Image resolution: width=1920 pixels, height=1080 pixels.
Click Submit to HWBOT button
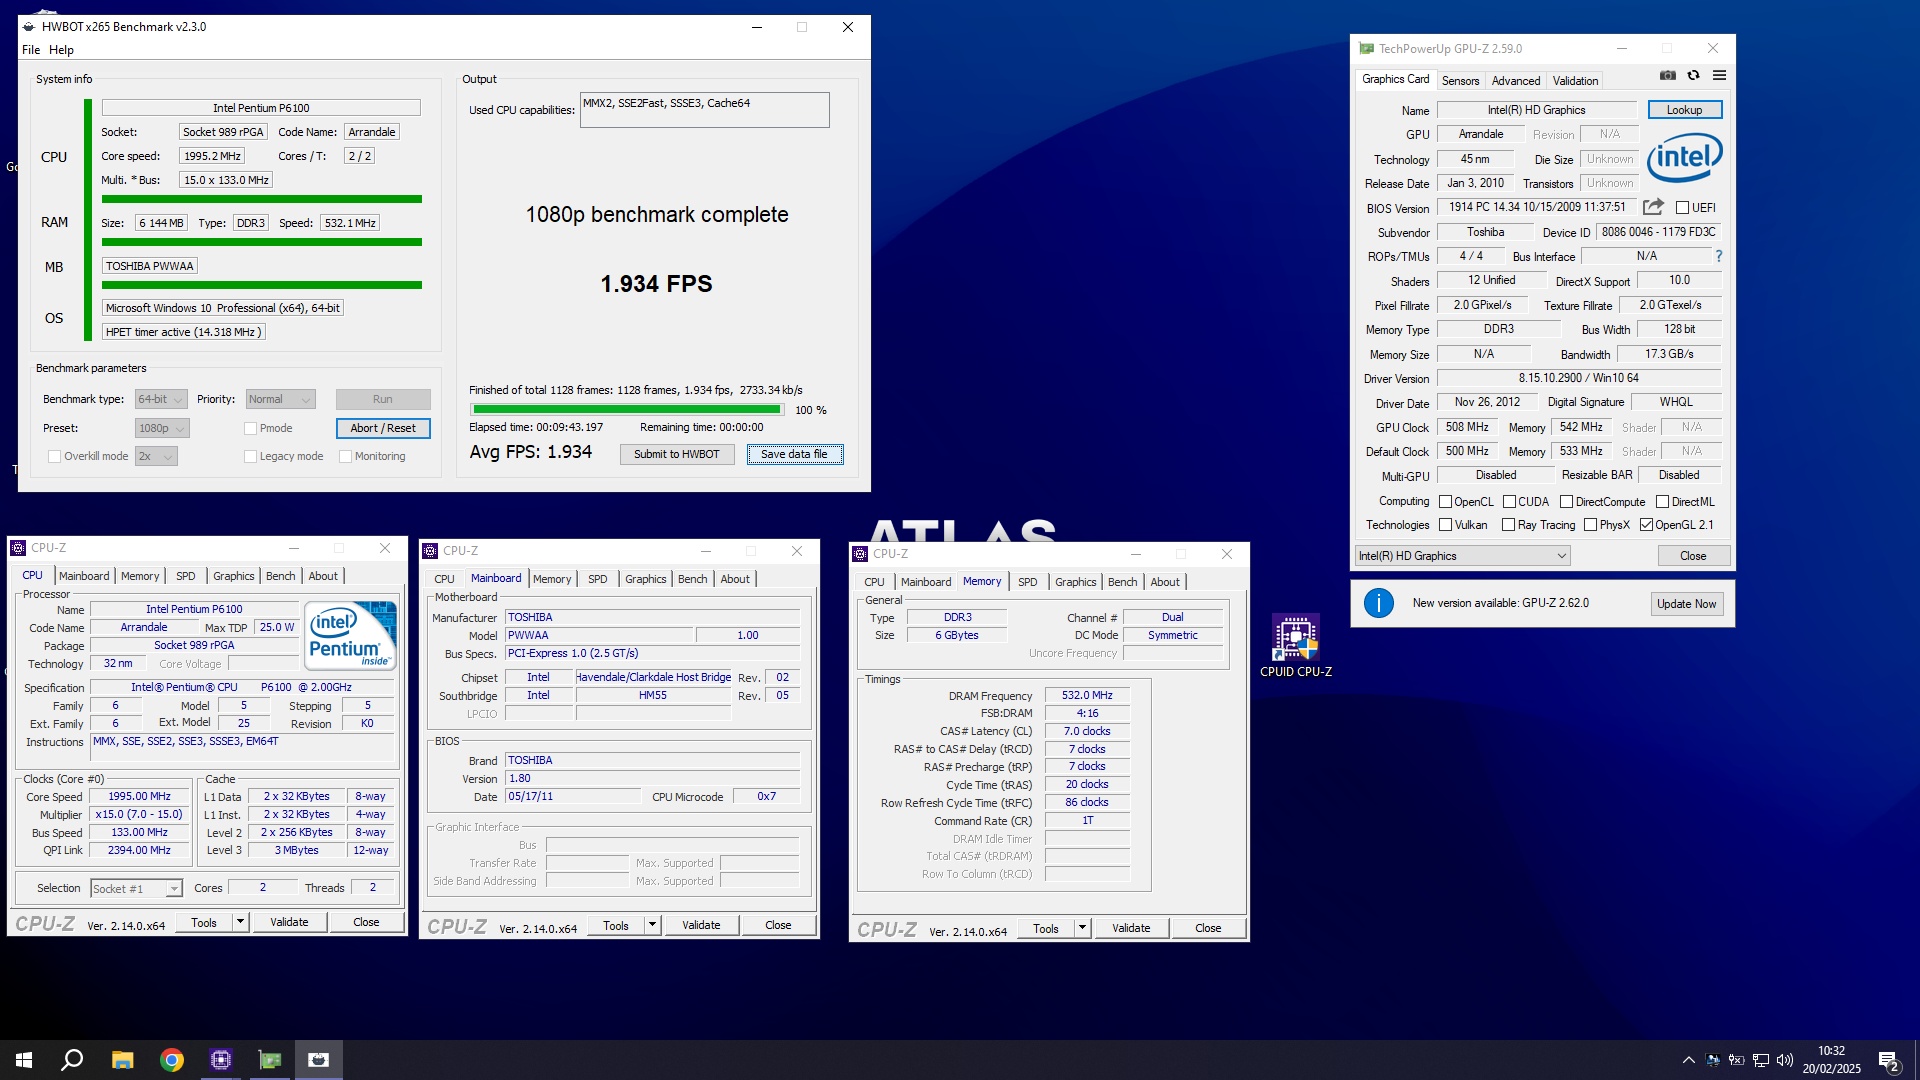pyautogui.click(x=677, y=454)
